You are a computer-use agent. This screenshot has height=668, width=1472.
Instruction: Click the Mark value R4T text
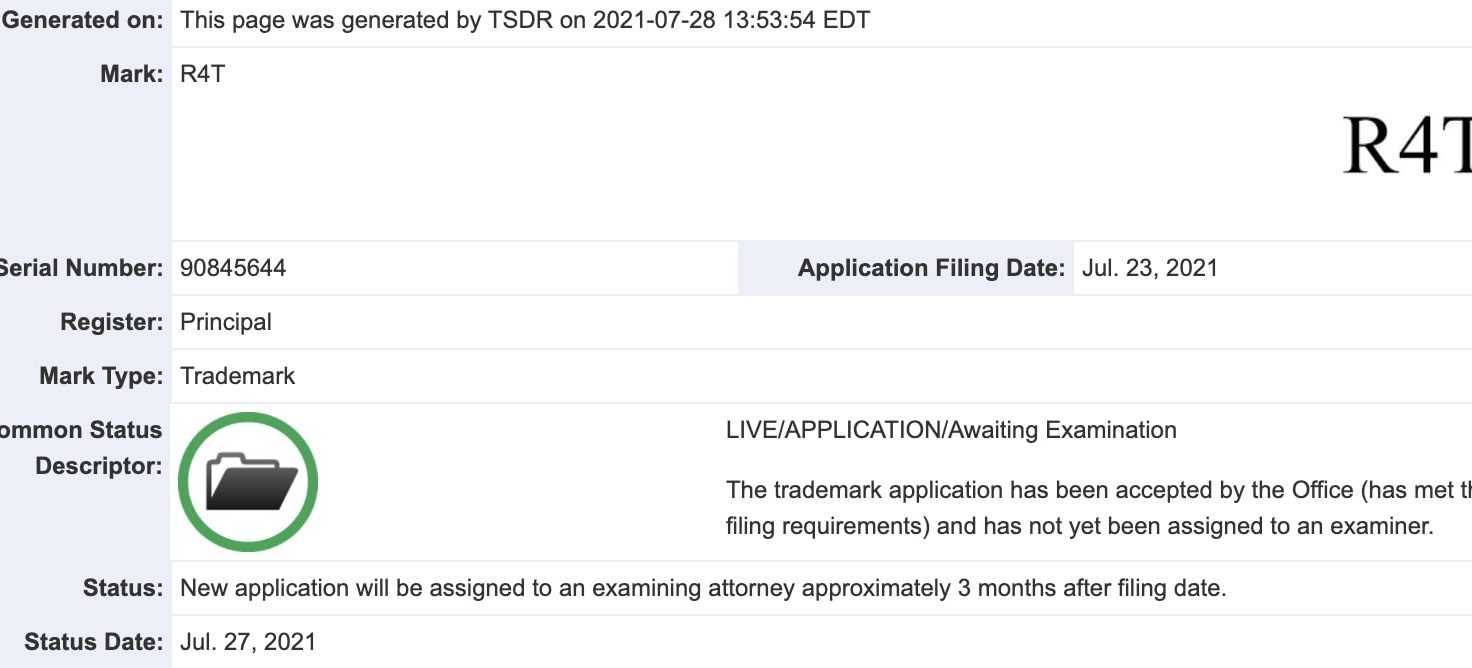pos(203,74)
